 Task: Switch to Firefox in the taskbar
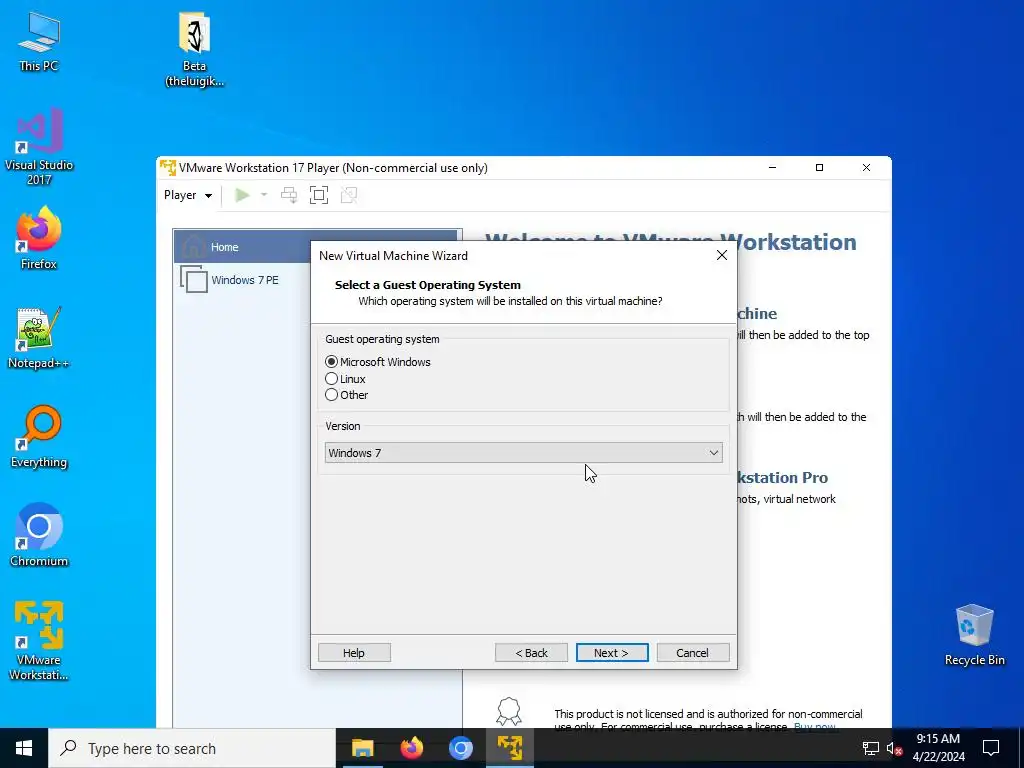pos(411,748)
